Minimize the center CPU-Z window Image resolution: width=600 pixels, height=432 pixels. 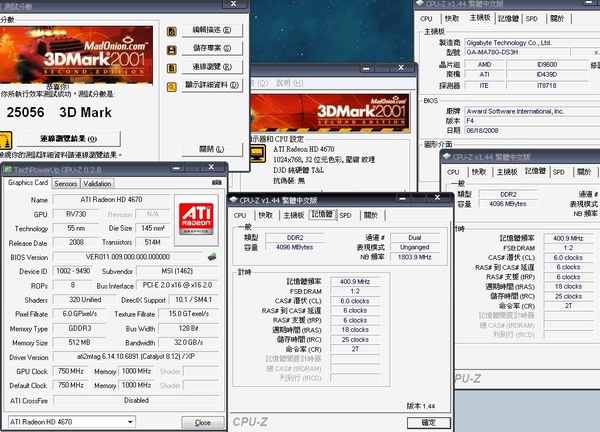(403, 198)
